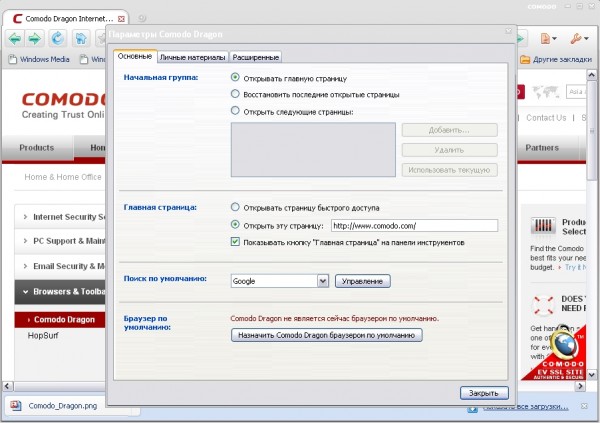
Task: Click the lifebuoy support icon
Action: 543,306
